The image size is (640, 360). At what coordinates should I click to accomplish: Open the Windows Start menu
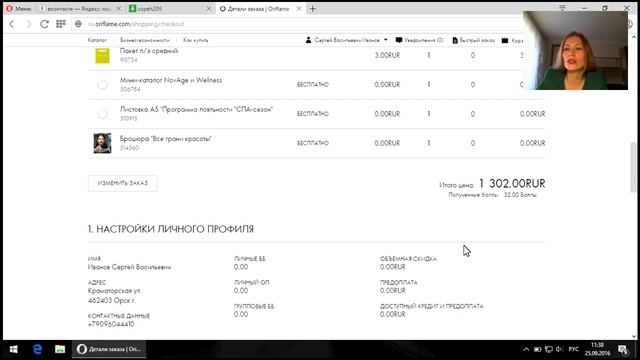coord(13,349)
